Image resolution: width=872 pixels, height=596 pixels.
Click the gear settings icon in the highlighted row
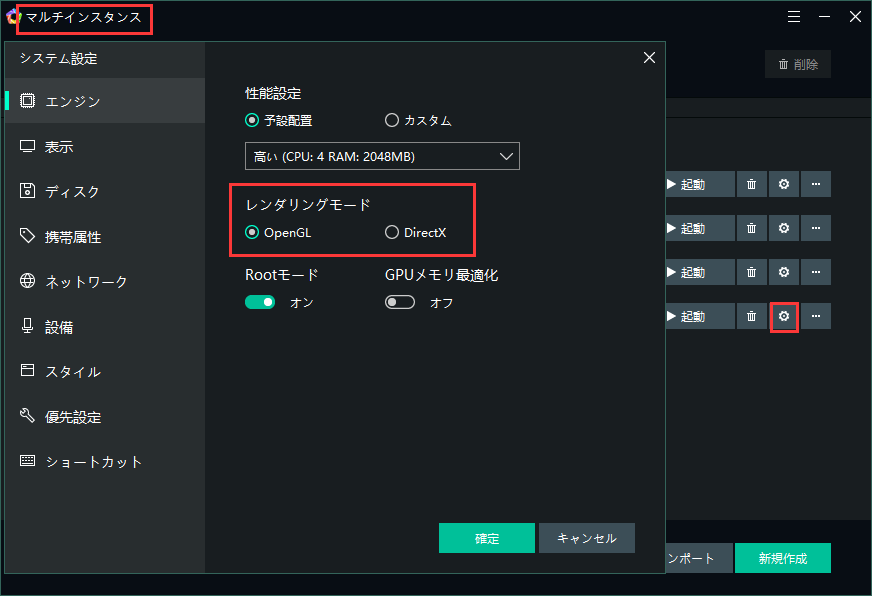(x=784, y=317)
